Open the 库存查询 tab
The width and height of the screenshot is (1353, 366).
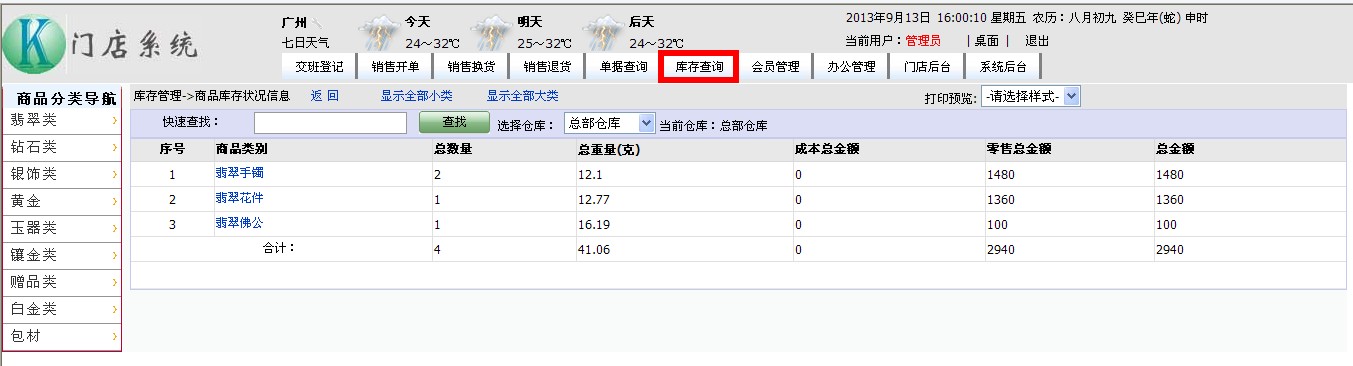click(x=699, y=67)
